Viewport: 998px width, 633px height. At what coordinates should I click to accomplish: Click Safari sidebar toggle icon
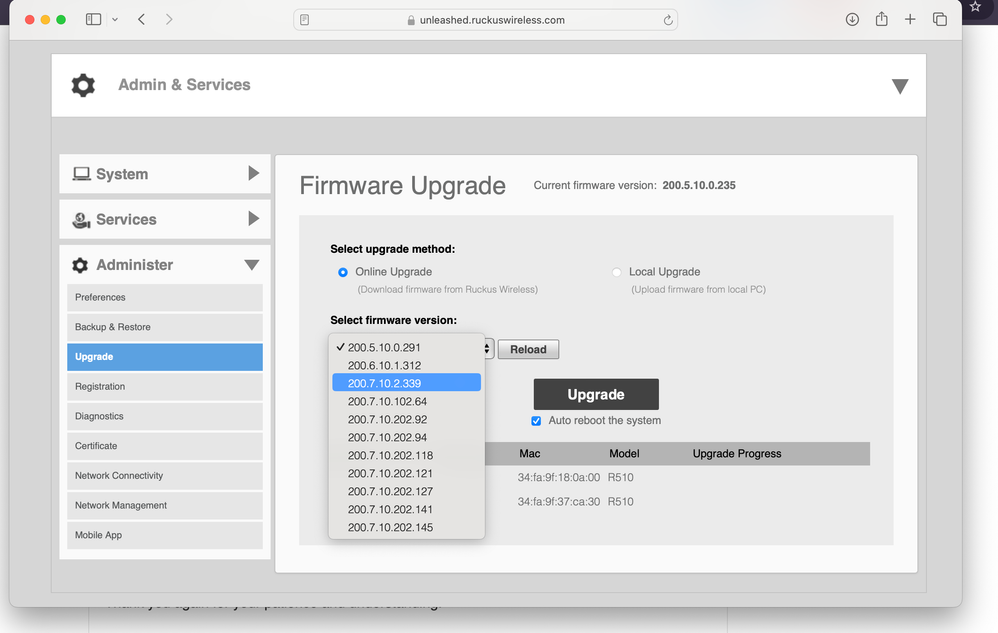94,20
